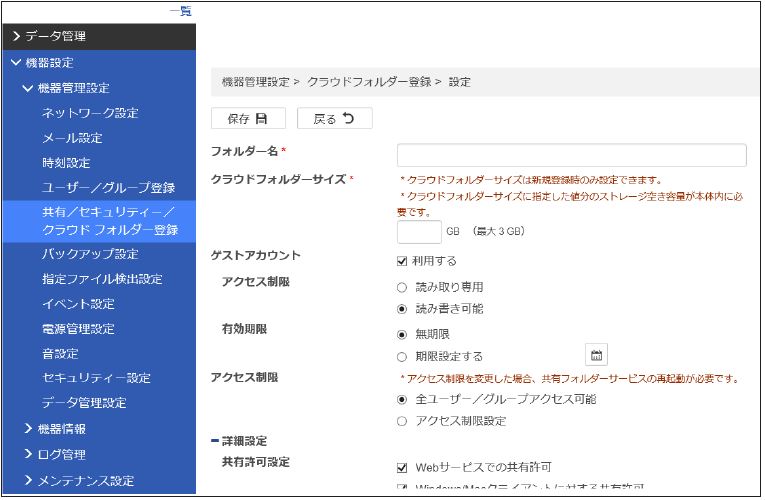Select the 無期限 radio button
This screenshot has height=500, width=765.
[x=402, y=335]
